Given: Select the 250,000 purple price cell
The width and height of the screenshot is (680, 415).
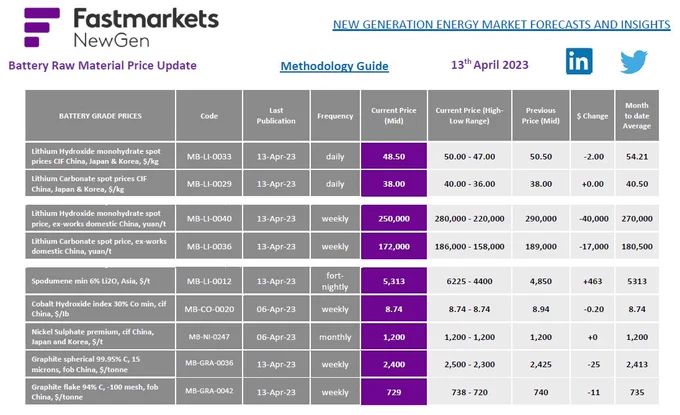Looking at the screenshot, I should click(x=394, y=219).
